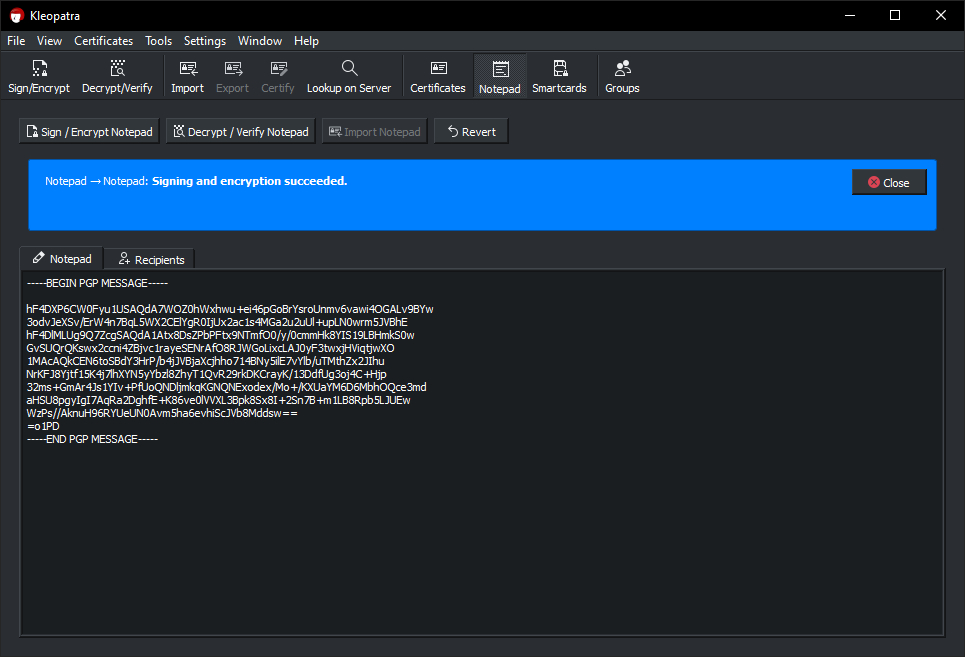Screen dimensions: 965x657
Task: Click the Export toolbar icon
Action: click(x=233, y=76)
